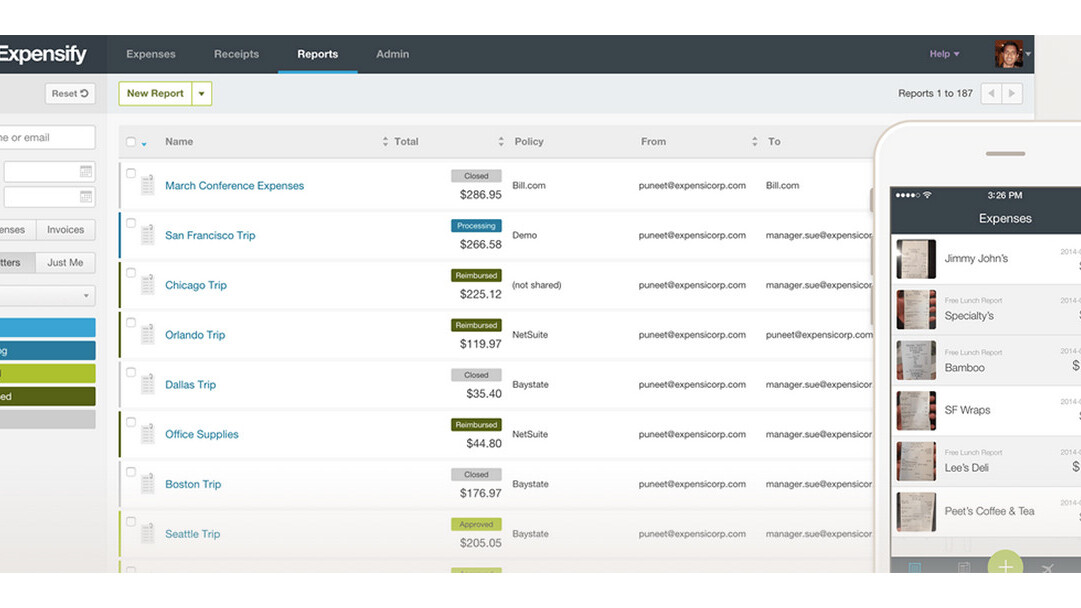1081x608 pixels.
Task: Toggle the select-all checkbox in table header
Action: pos(131,142)
